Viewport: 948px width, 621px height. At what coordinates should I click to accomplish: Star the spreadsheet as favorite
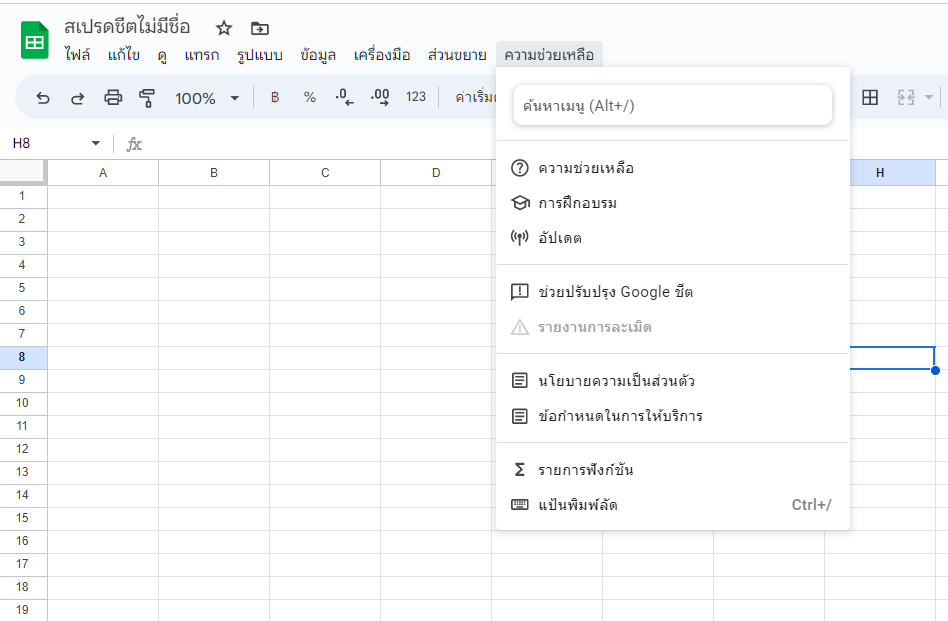click(223, 29)
